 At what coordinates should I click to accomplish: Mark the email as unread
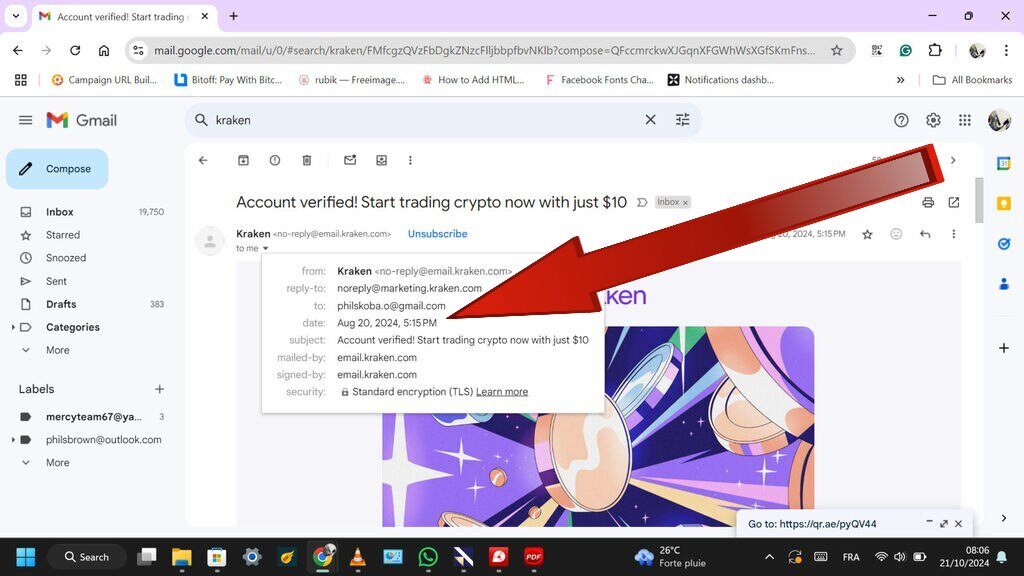350,160
